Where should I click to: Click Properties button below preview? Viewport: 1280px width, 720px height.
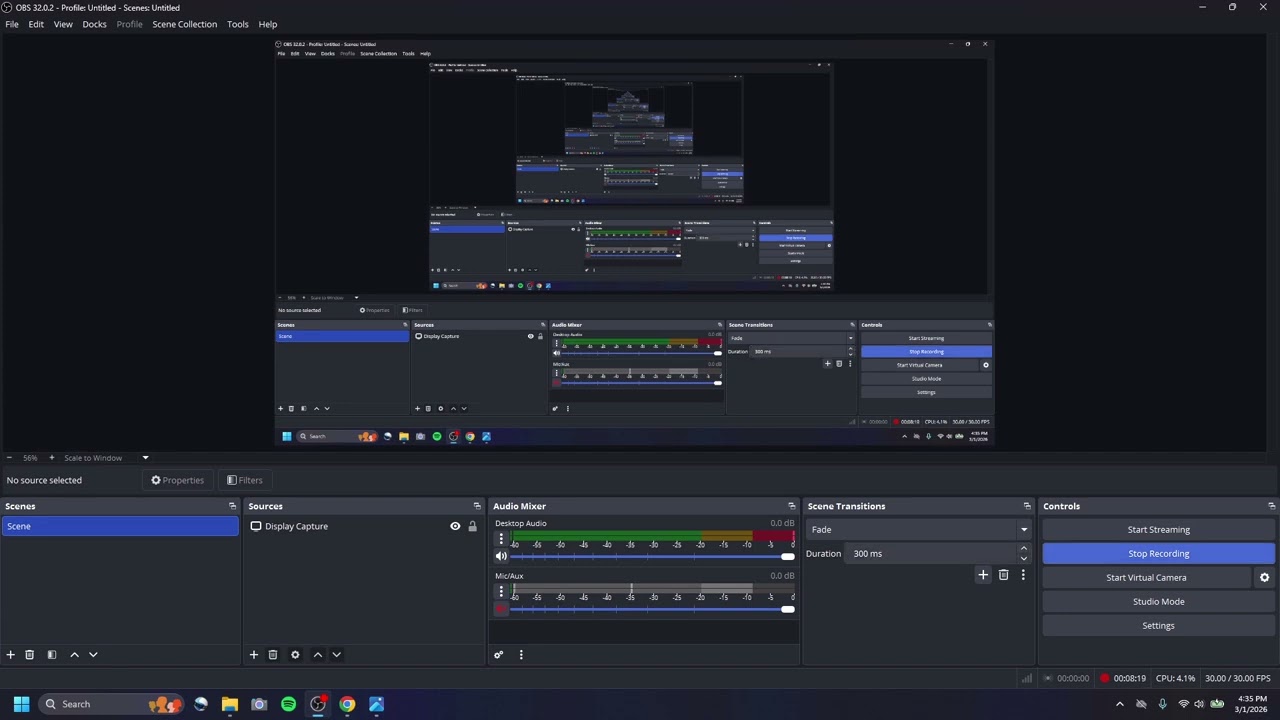tap(178, 480)
